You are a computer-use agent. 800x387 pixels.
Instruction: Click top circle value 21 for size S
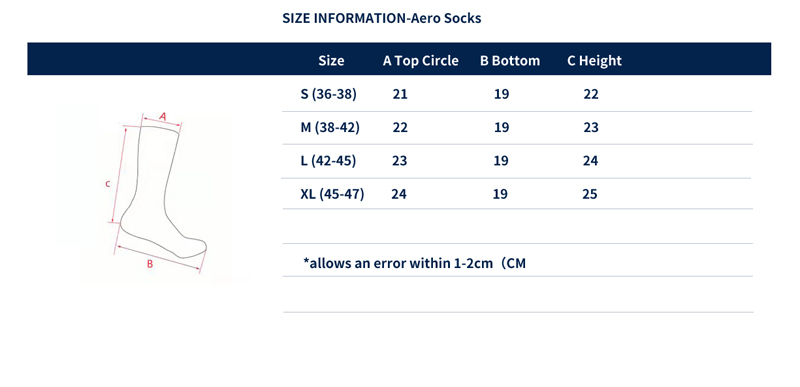tap(400, 94)
